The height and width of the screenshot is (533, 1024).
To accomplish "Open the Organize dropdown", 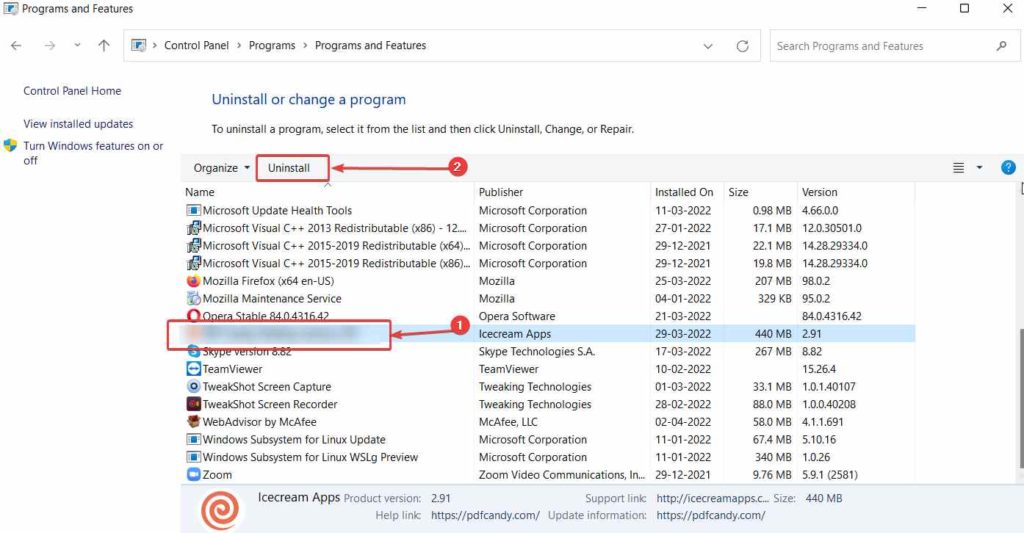I will point(221,168).
